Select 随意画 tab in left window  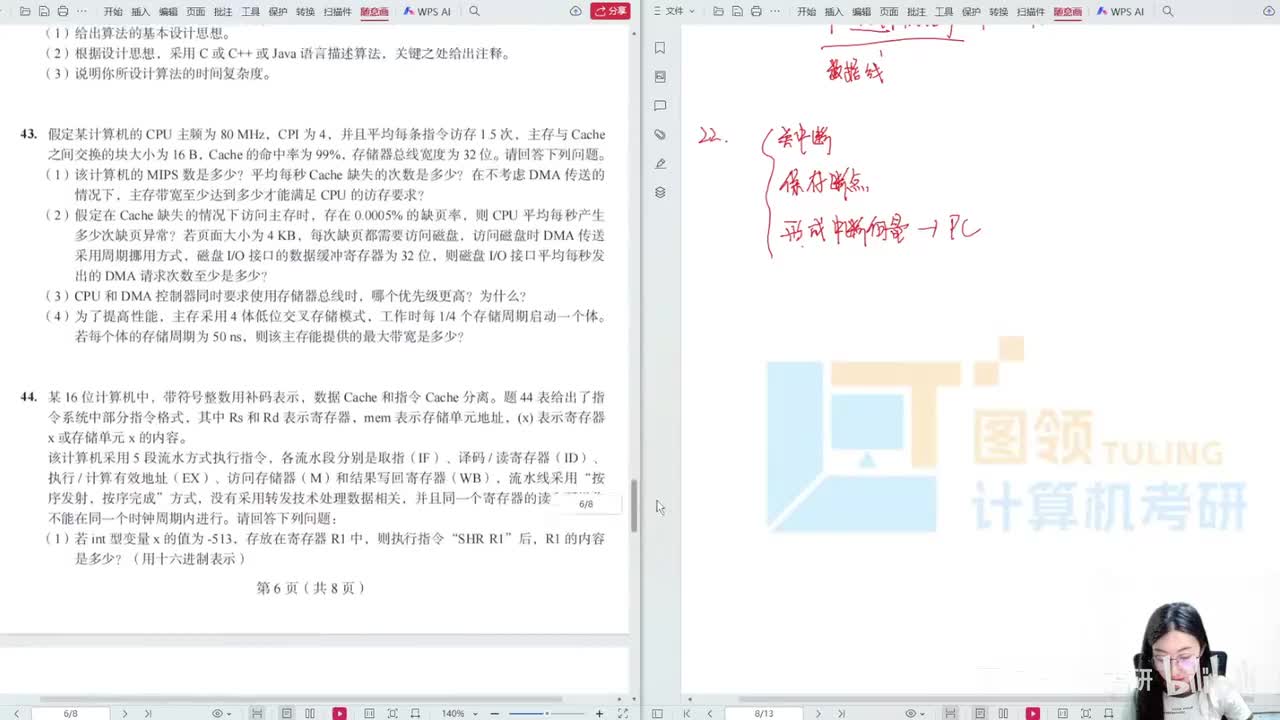[374, 12]
